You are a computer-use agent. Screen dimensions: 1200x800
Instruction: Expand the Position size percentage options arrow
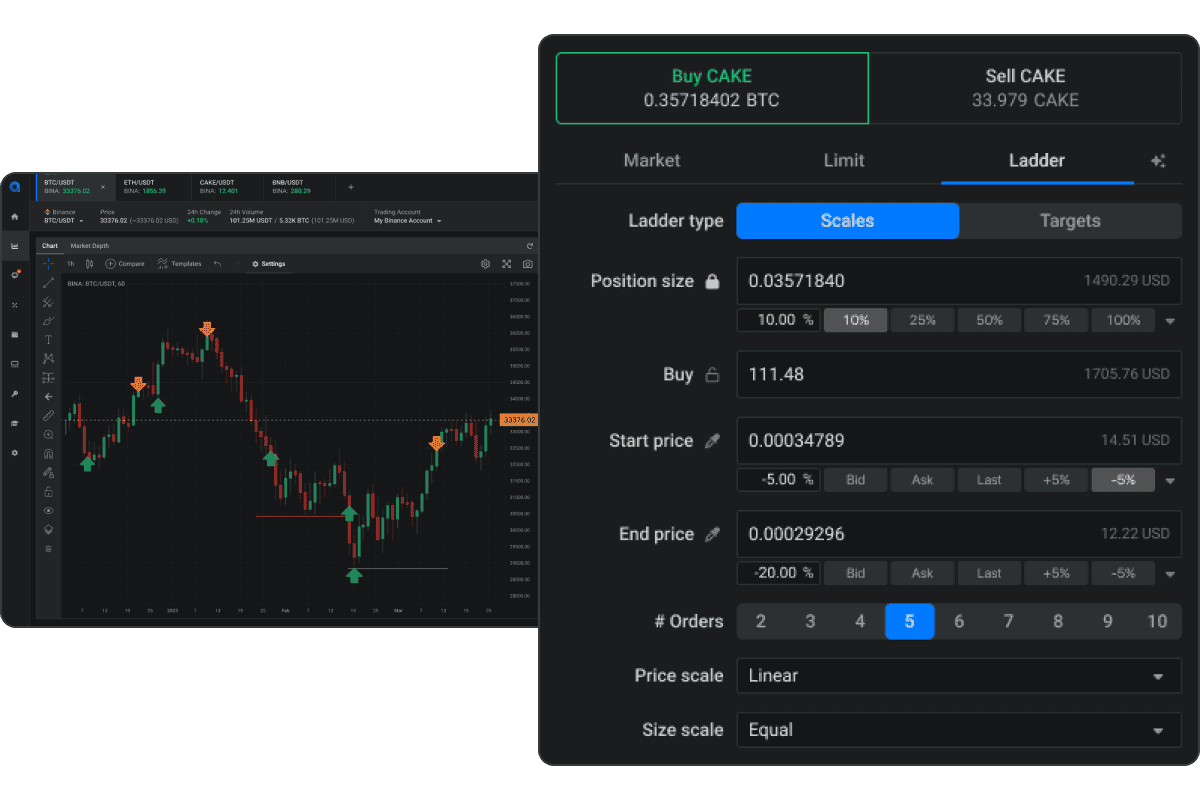click(1170, 321)
